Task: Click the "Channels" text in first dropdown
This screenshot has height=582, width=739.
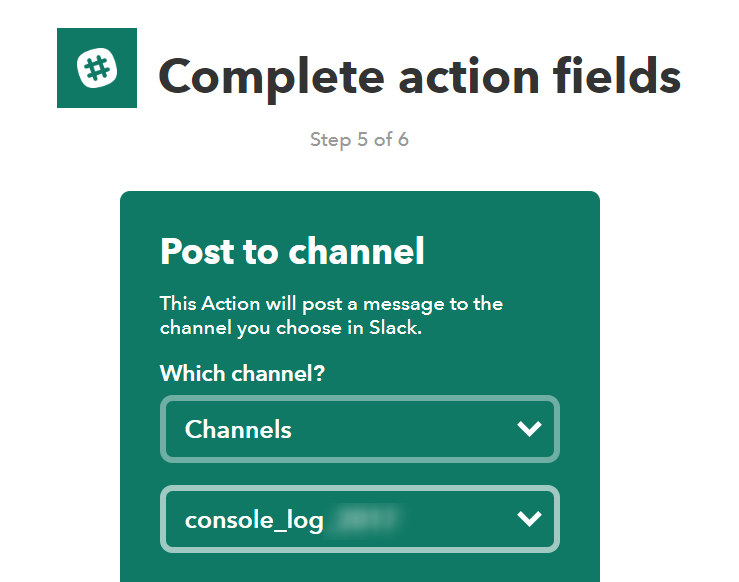Action: [238, 430]
